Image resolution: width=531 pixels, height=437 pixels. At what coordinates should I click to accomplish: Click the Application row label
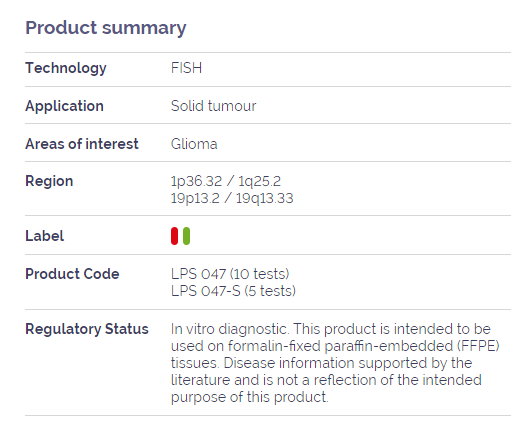coord(64,106)
